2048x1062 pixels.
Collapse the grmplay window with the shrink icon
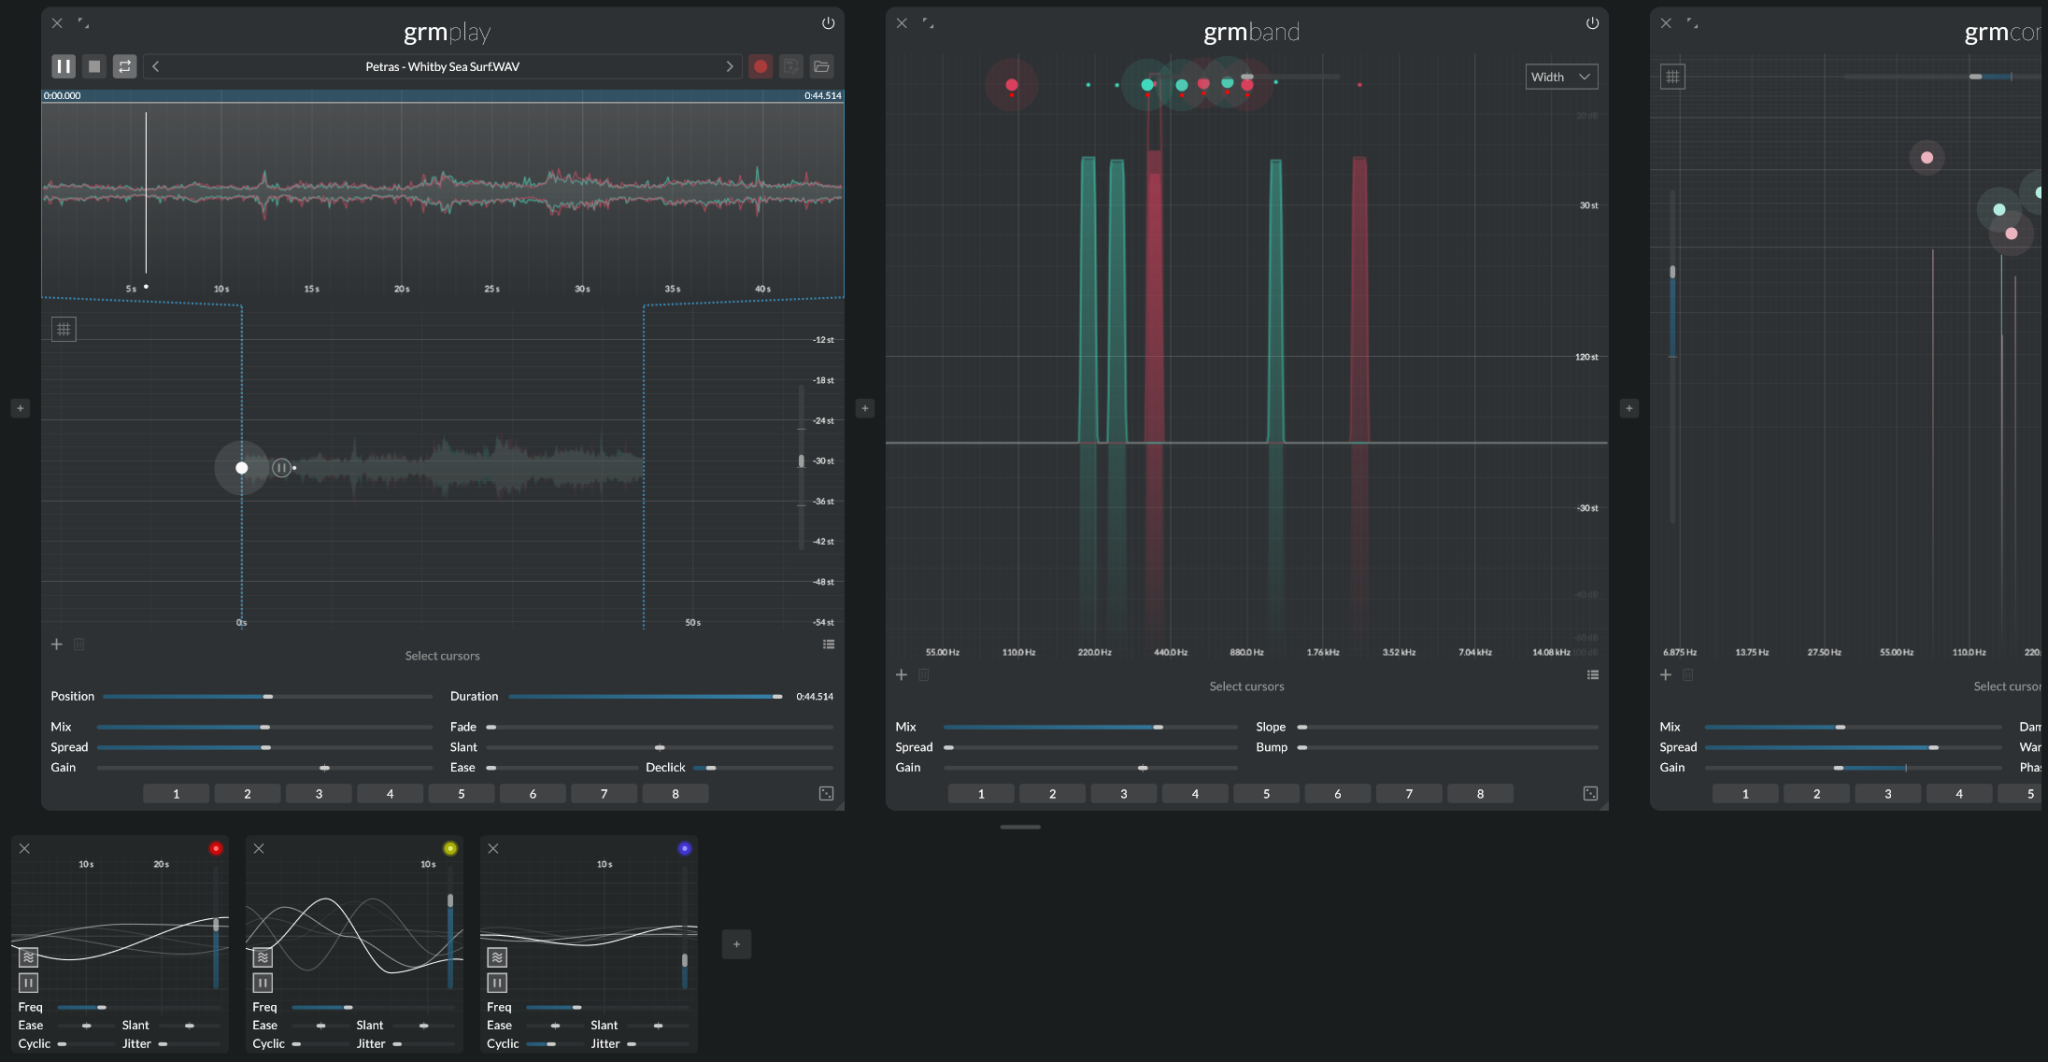point(84,23)
